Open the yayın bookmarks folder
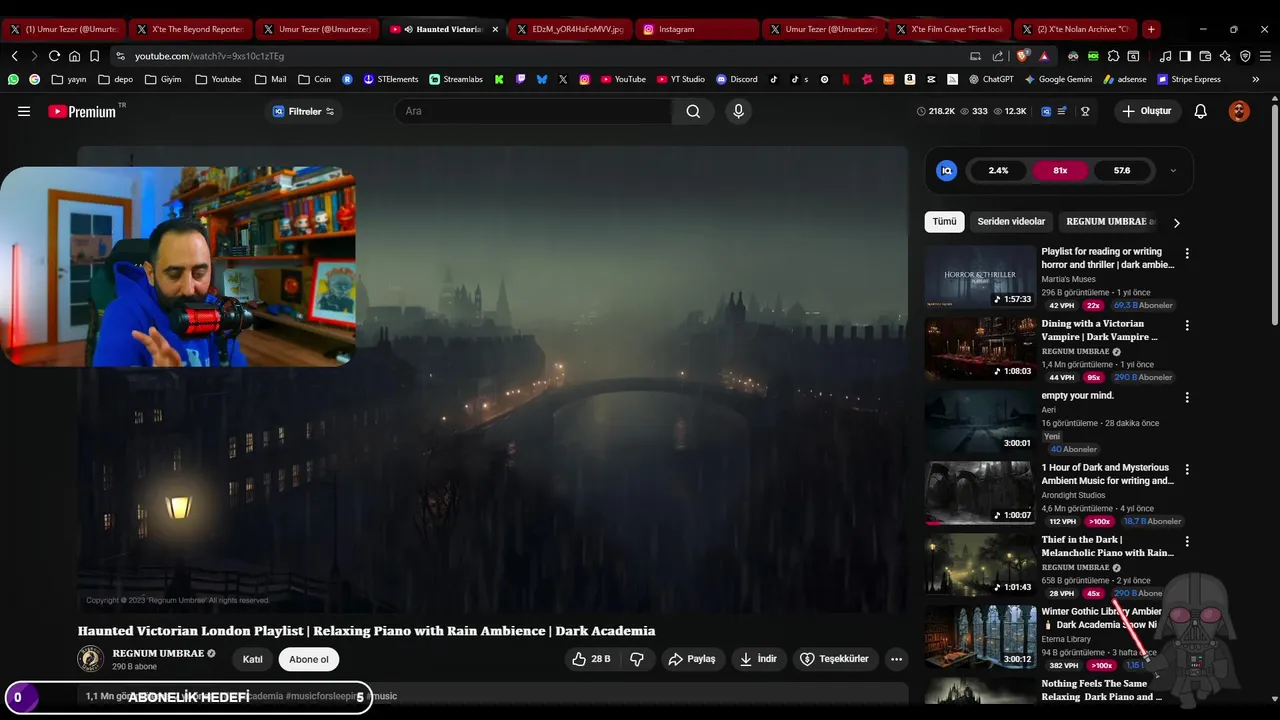Viewport: 1280px width, 720px height. pos(69,79)
